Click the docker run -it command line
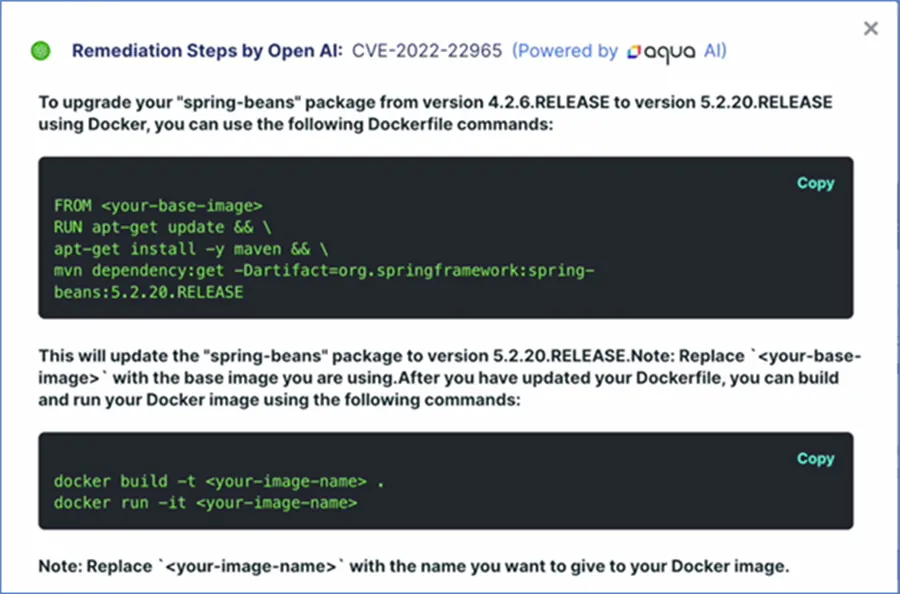900x594 pixels. (205, 503)
